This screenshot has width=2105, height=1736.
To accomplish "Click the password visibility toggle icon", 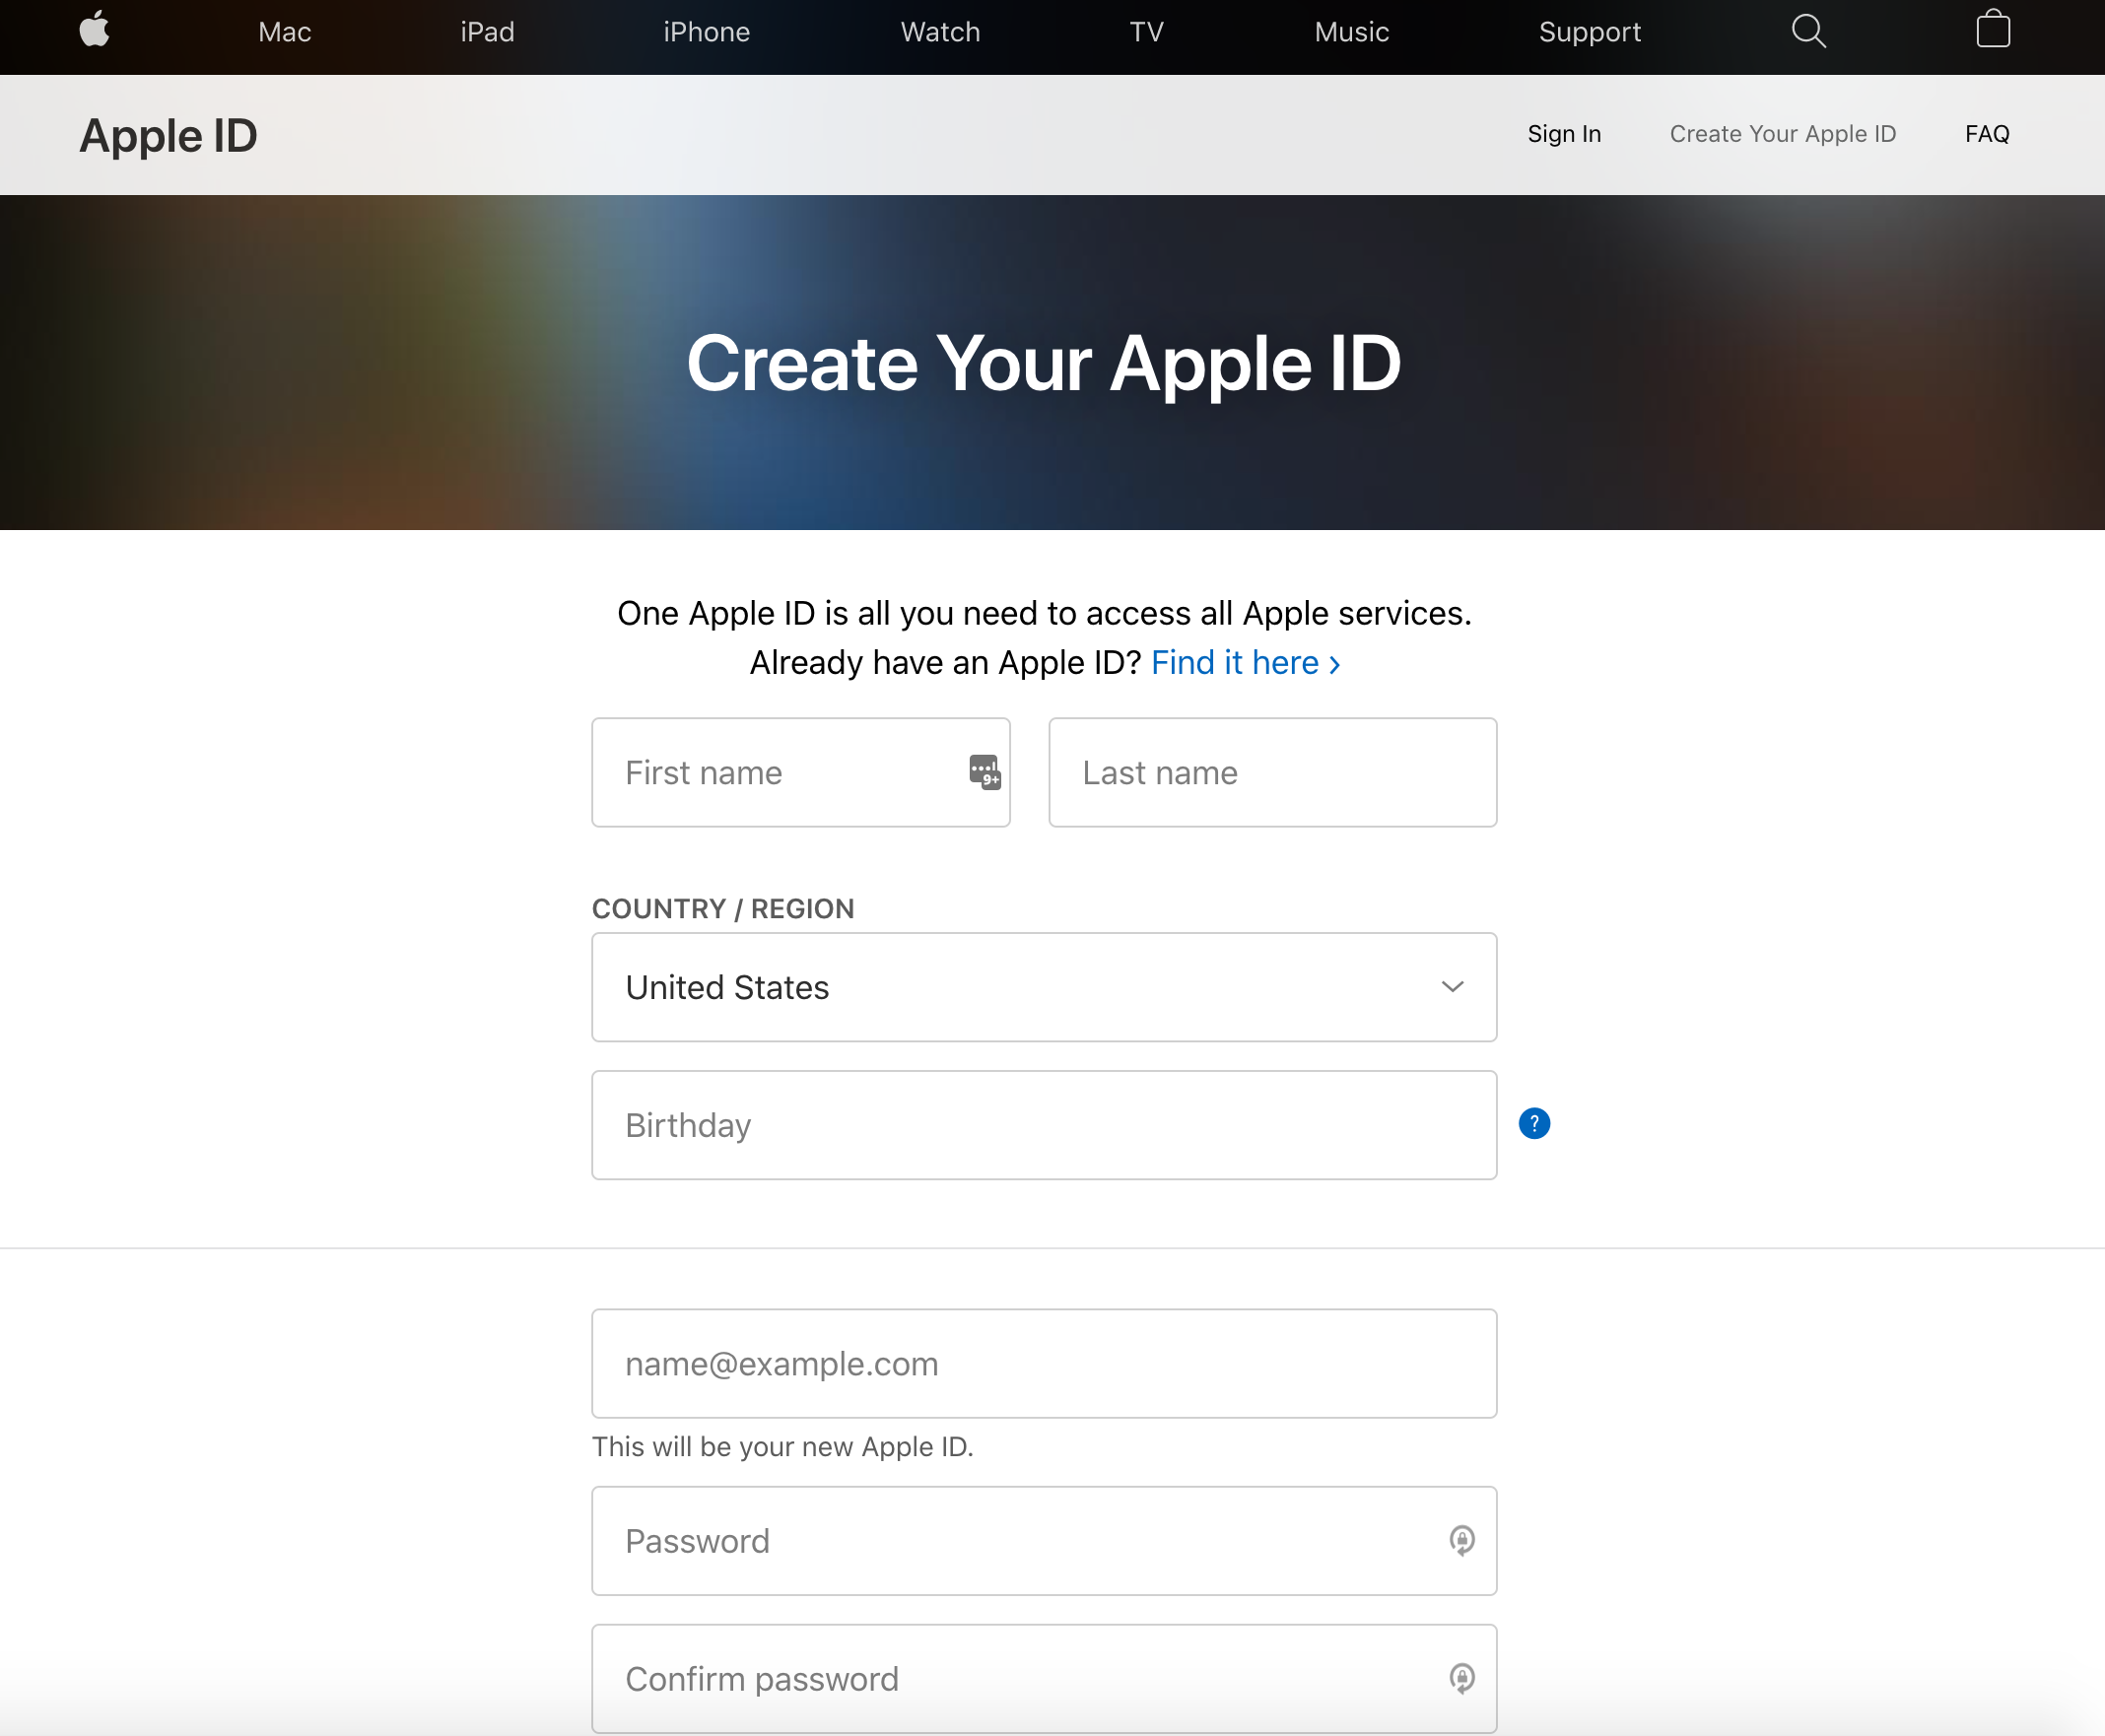I will click(x=1461, y=1540).
